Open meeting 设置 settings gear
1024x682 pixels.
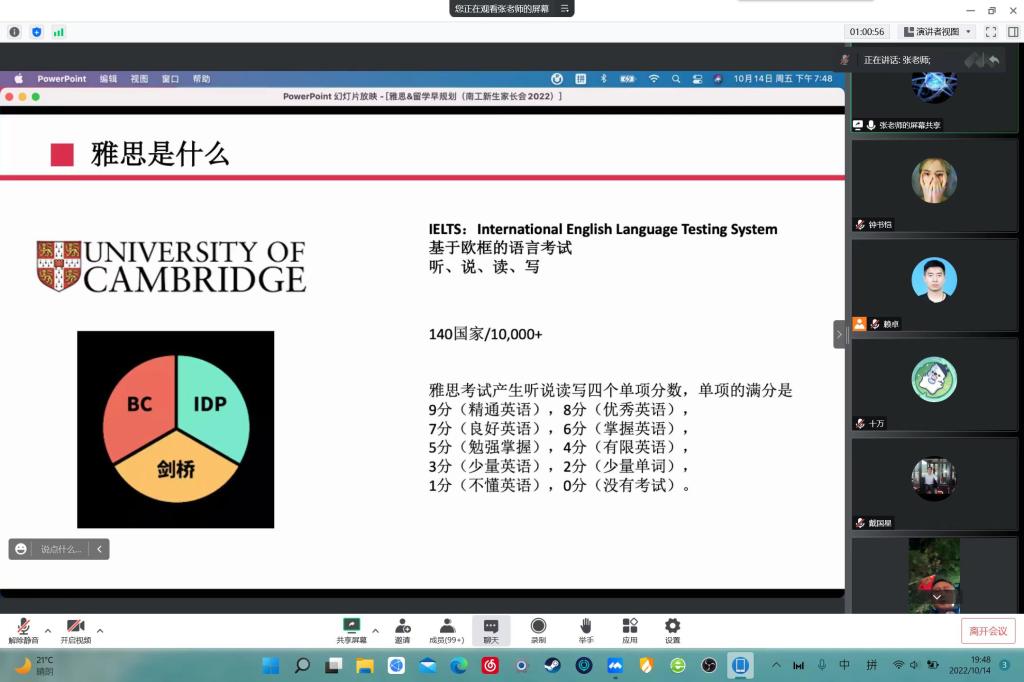672,630
